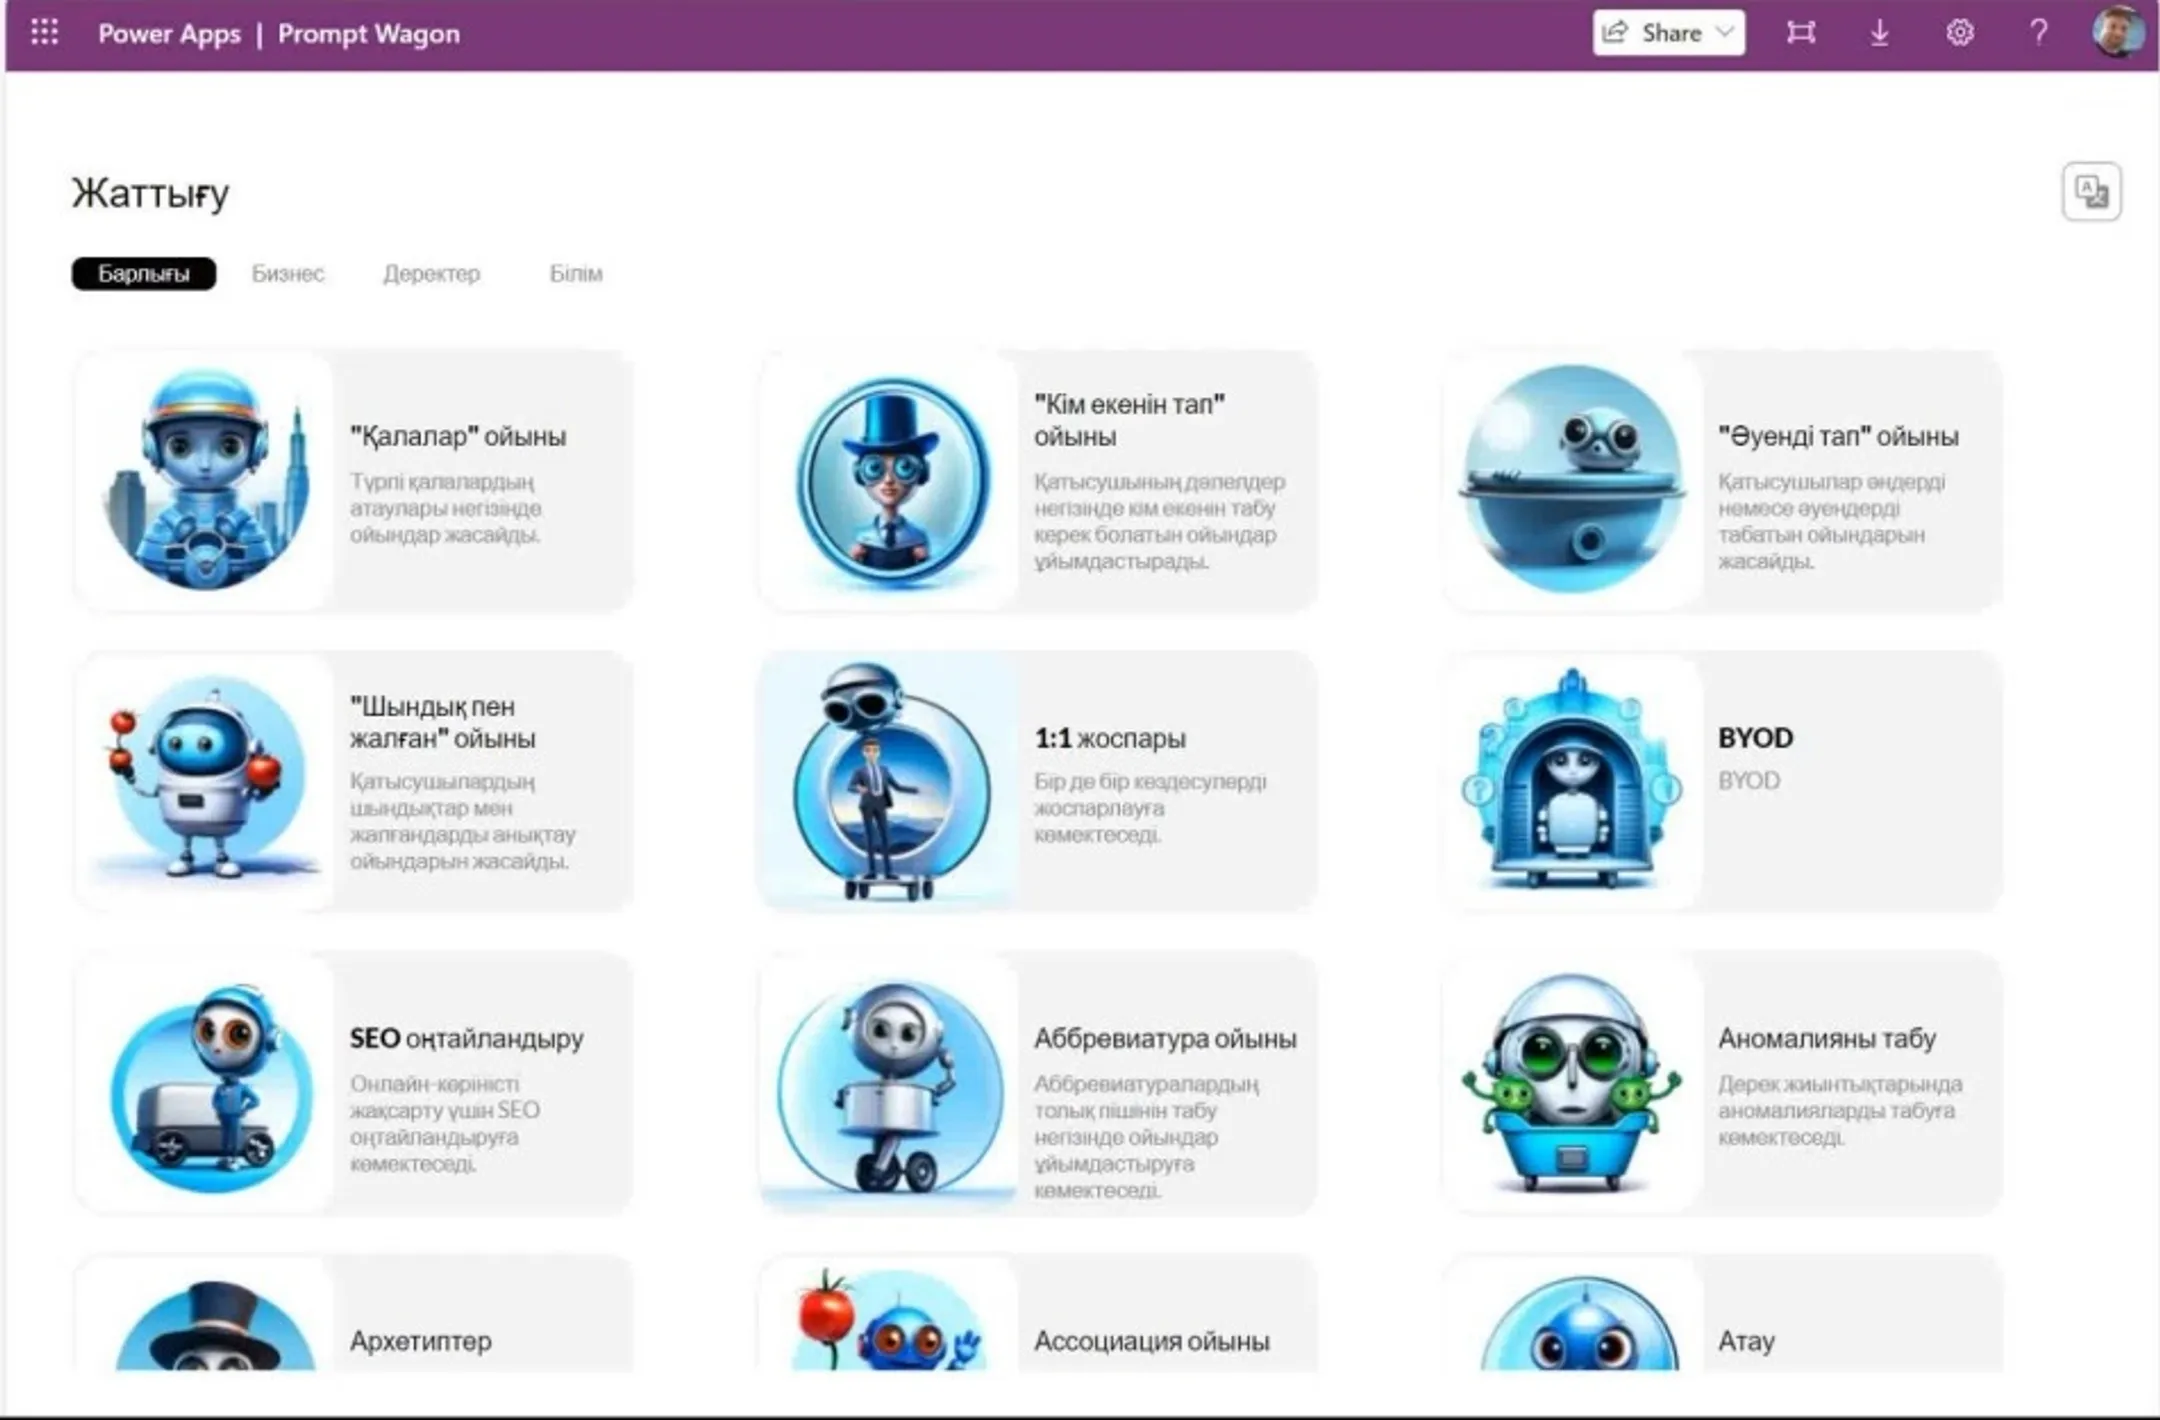Viewport: 2160px width, 1420px height.
Task: Click the grey BYOD subtitle text
Action: click(1749, 780)
